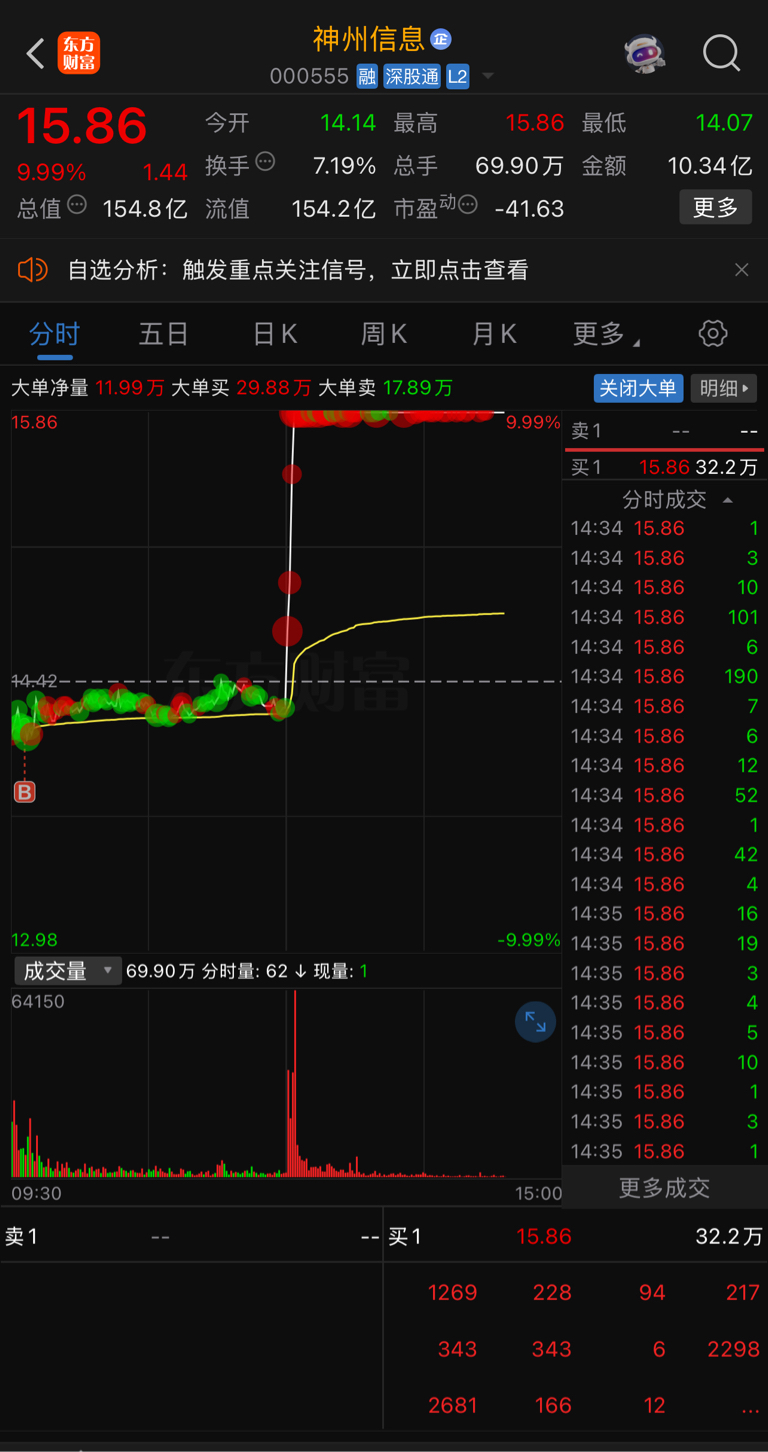Tap the bottom 卖1 order row
Image resolution: width=768 pixels, height=1452 pixels.
pyautogui.click(x=192, y=1236)
